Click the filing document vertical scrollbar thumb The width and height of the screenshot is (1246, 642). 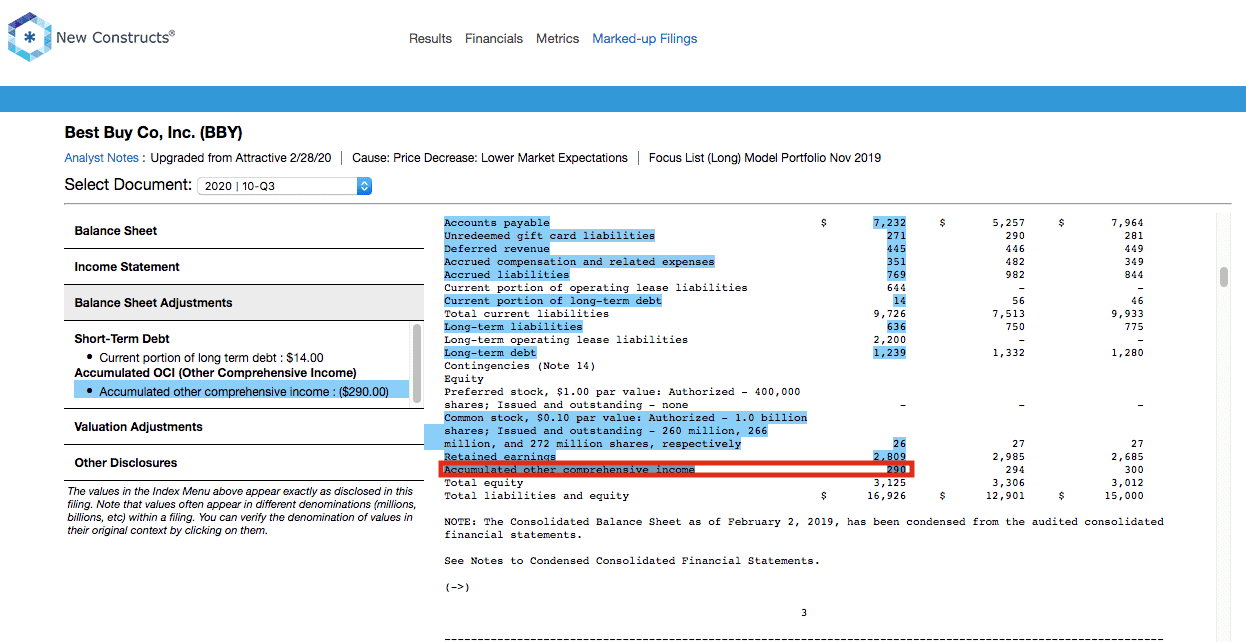(1224, 277)
